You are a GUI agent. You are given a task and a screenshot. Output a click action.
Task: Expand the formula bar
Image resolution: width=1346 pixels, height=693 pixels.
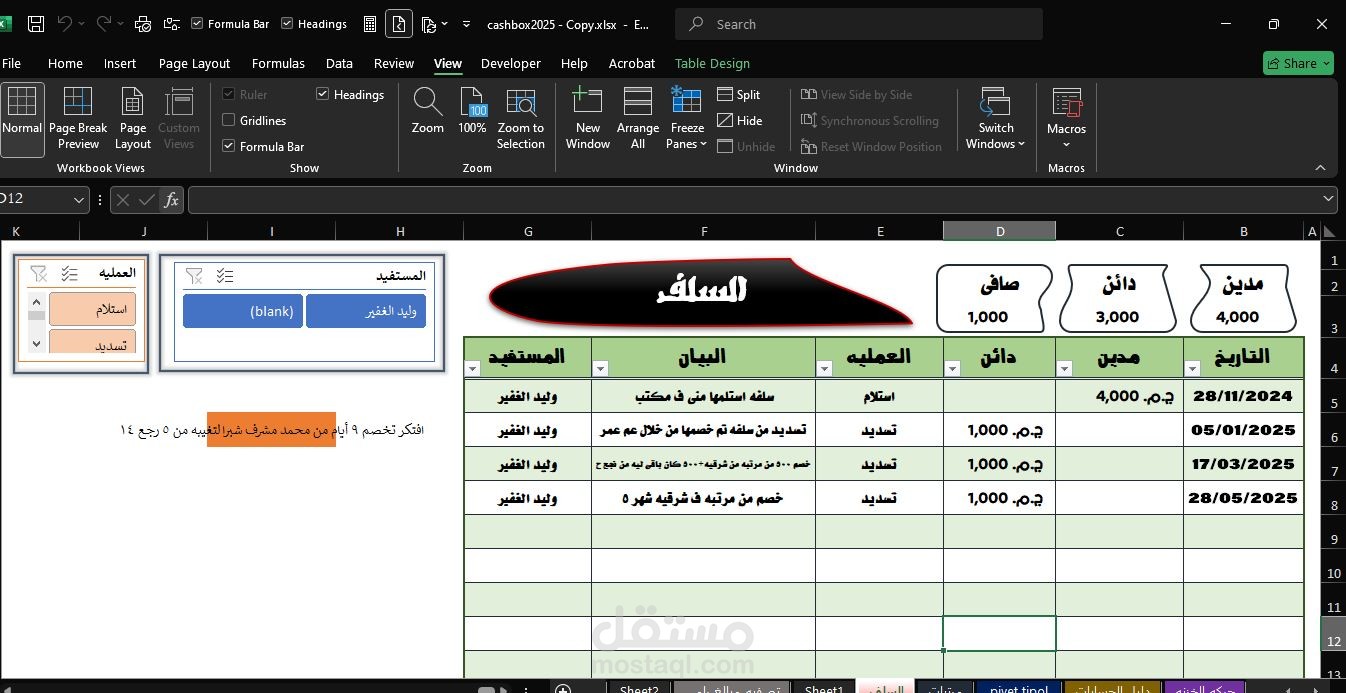1328,200
